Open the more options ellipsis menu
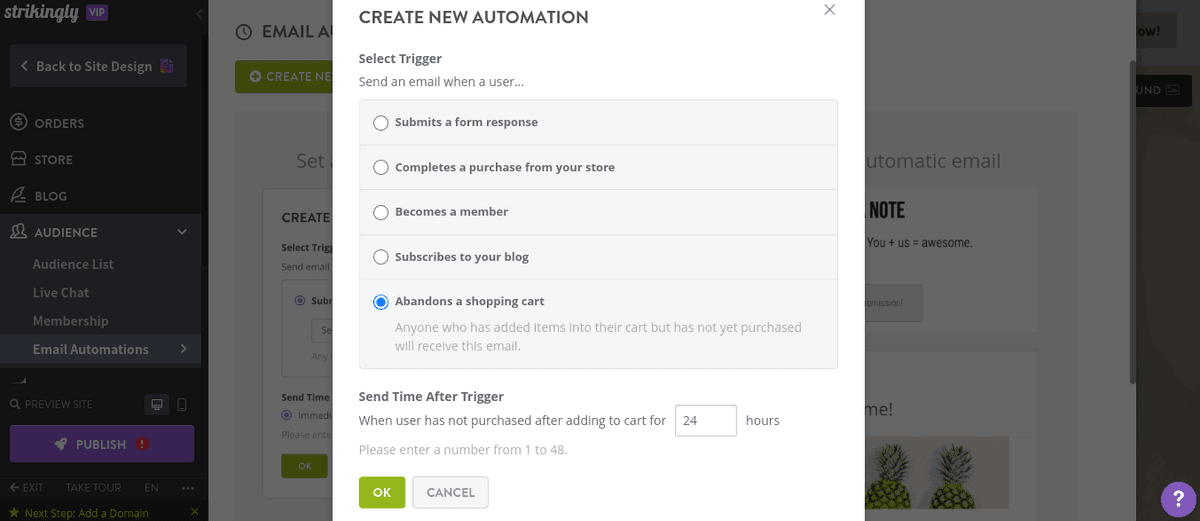Viewport: 1200px width, 521px height. click(188, 488)
